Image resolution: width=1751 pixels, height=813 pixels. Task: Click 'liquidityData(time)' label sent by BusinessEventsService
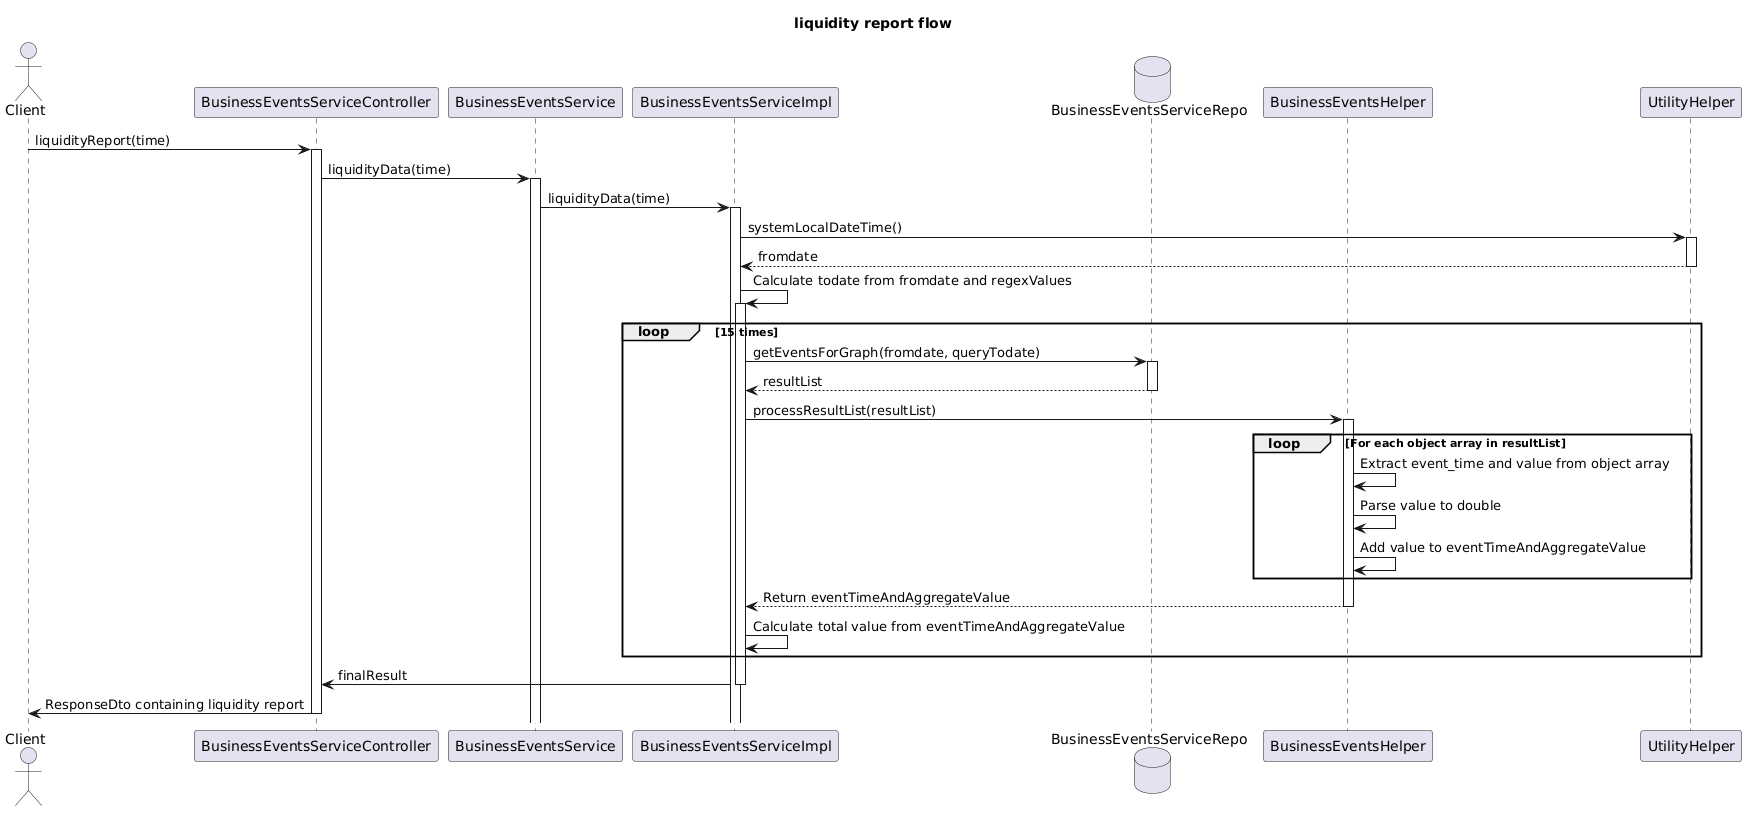(609, 199)
